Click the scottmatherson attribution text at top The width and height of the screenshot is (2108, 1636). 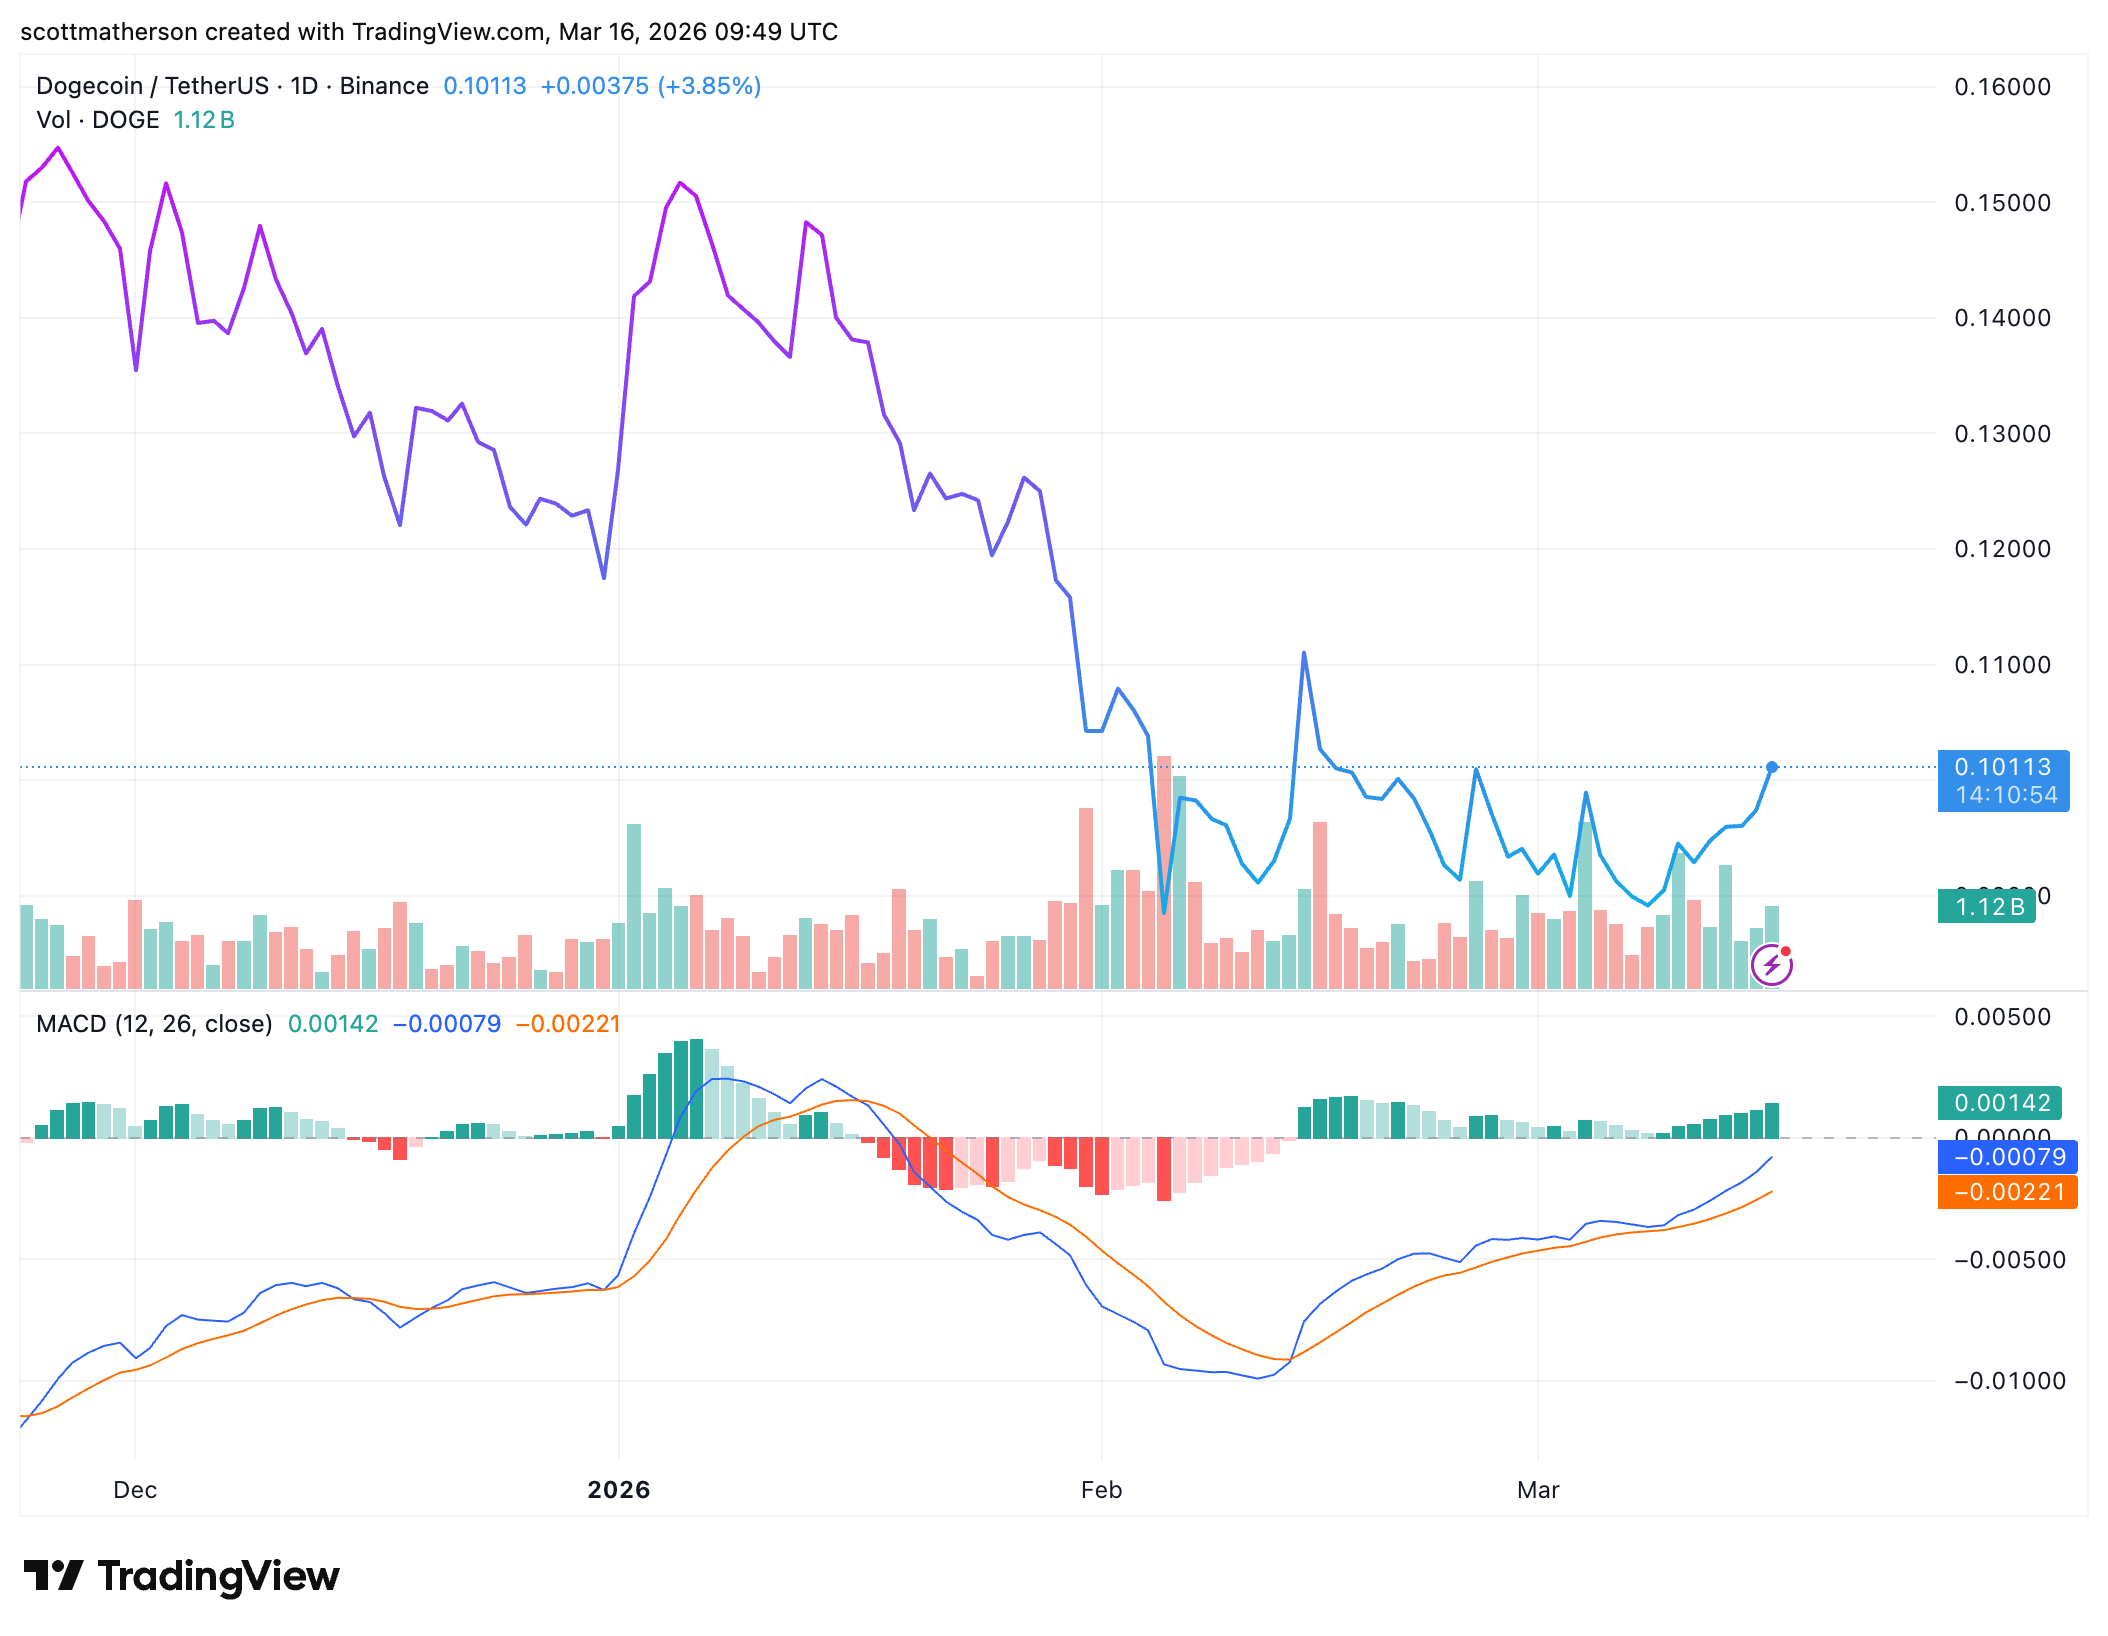coord(429,32)
